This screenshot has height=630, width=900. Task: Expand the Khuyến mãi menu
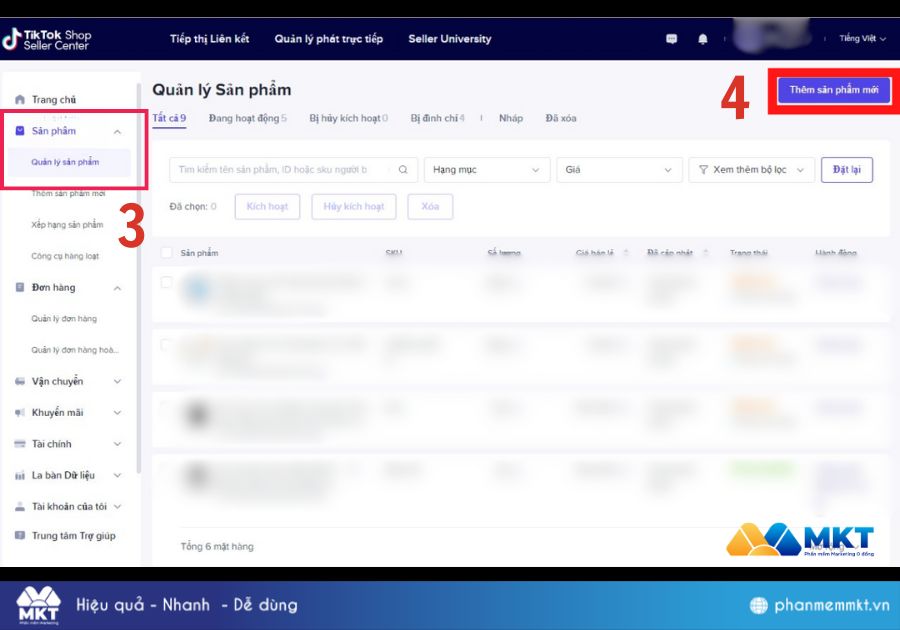117,413
